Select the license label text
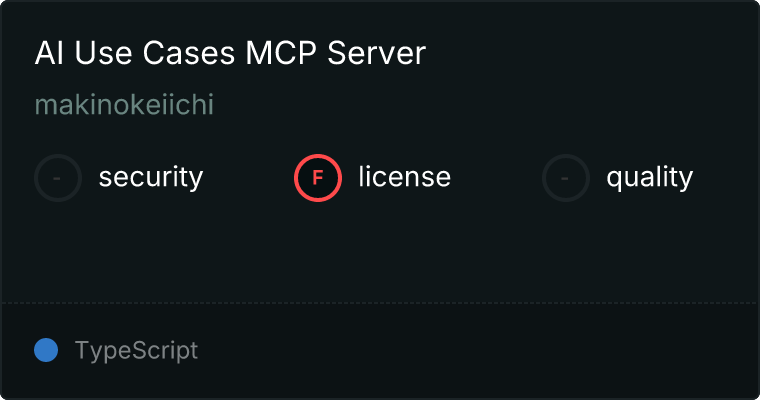 click(405, 176)
